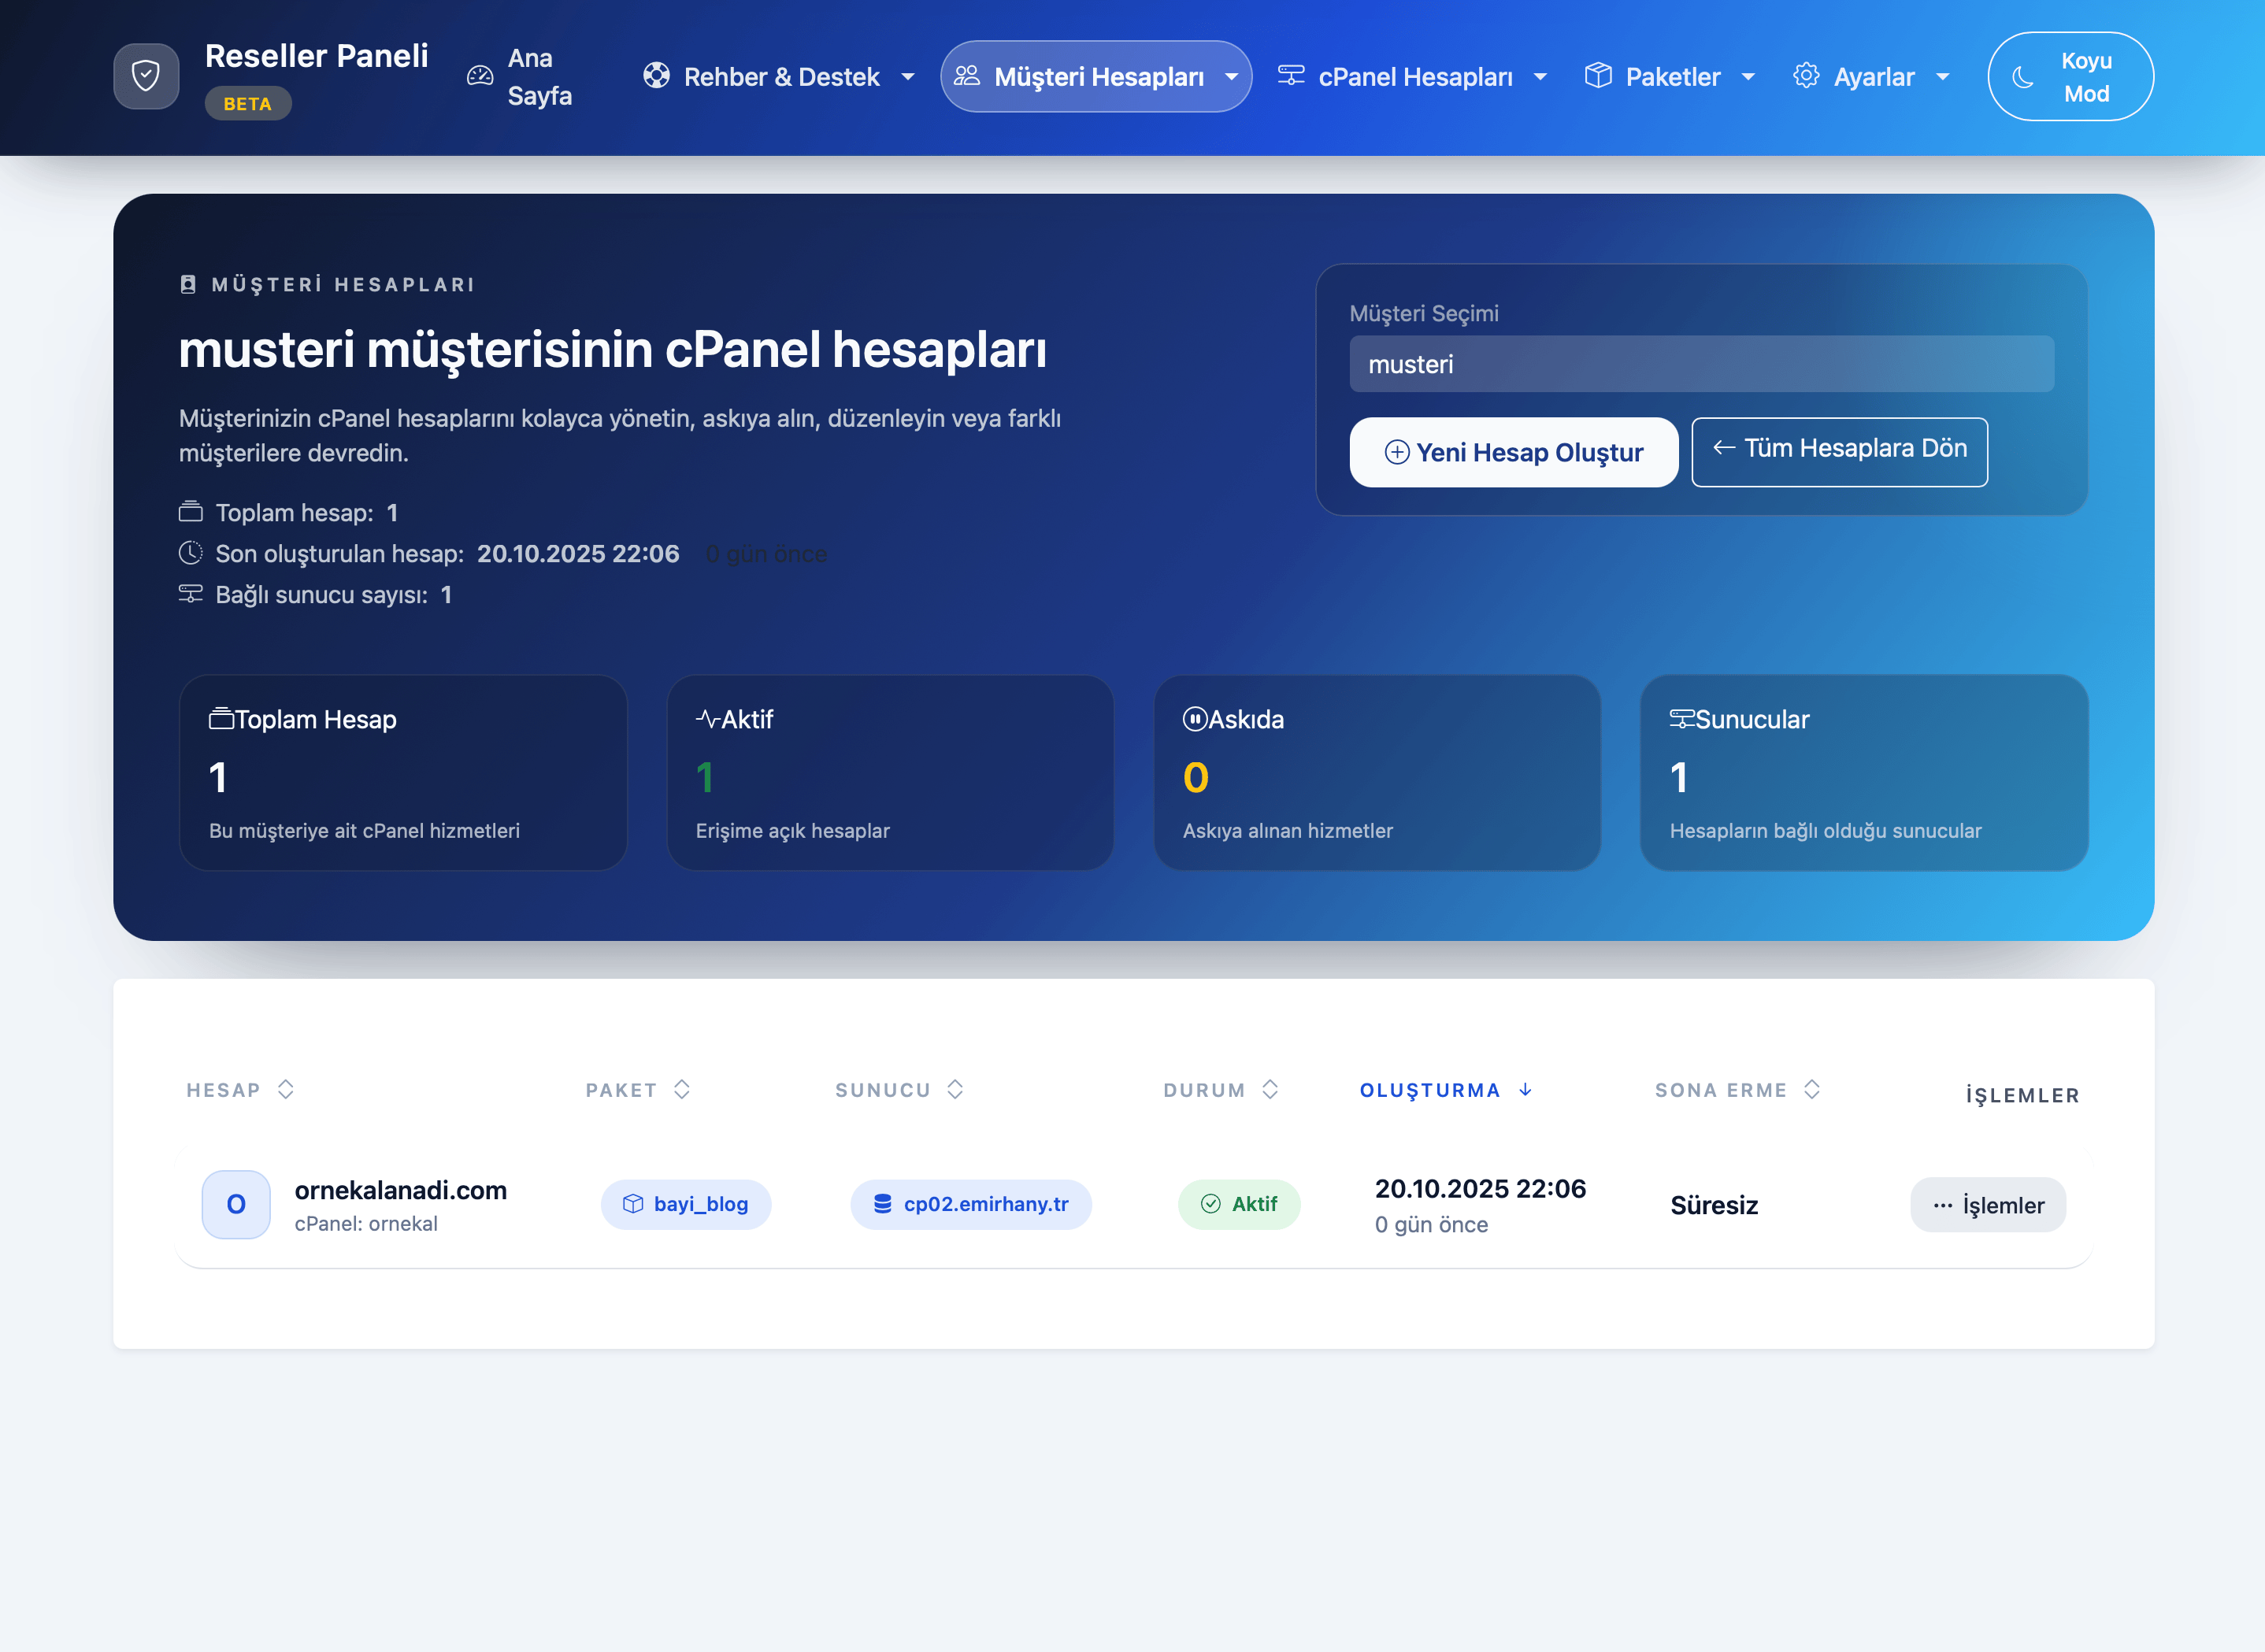The image size is (2265, 1652).
Task: Click the lifebuoy icon for Rehber & Destek
Action: (656, 76)
